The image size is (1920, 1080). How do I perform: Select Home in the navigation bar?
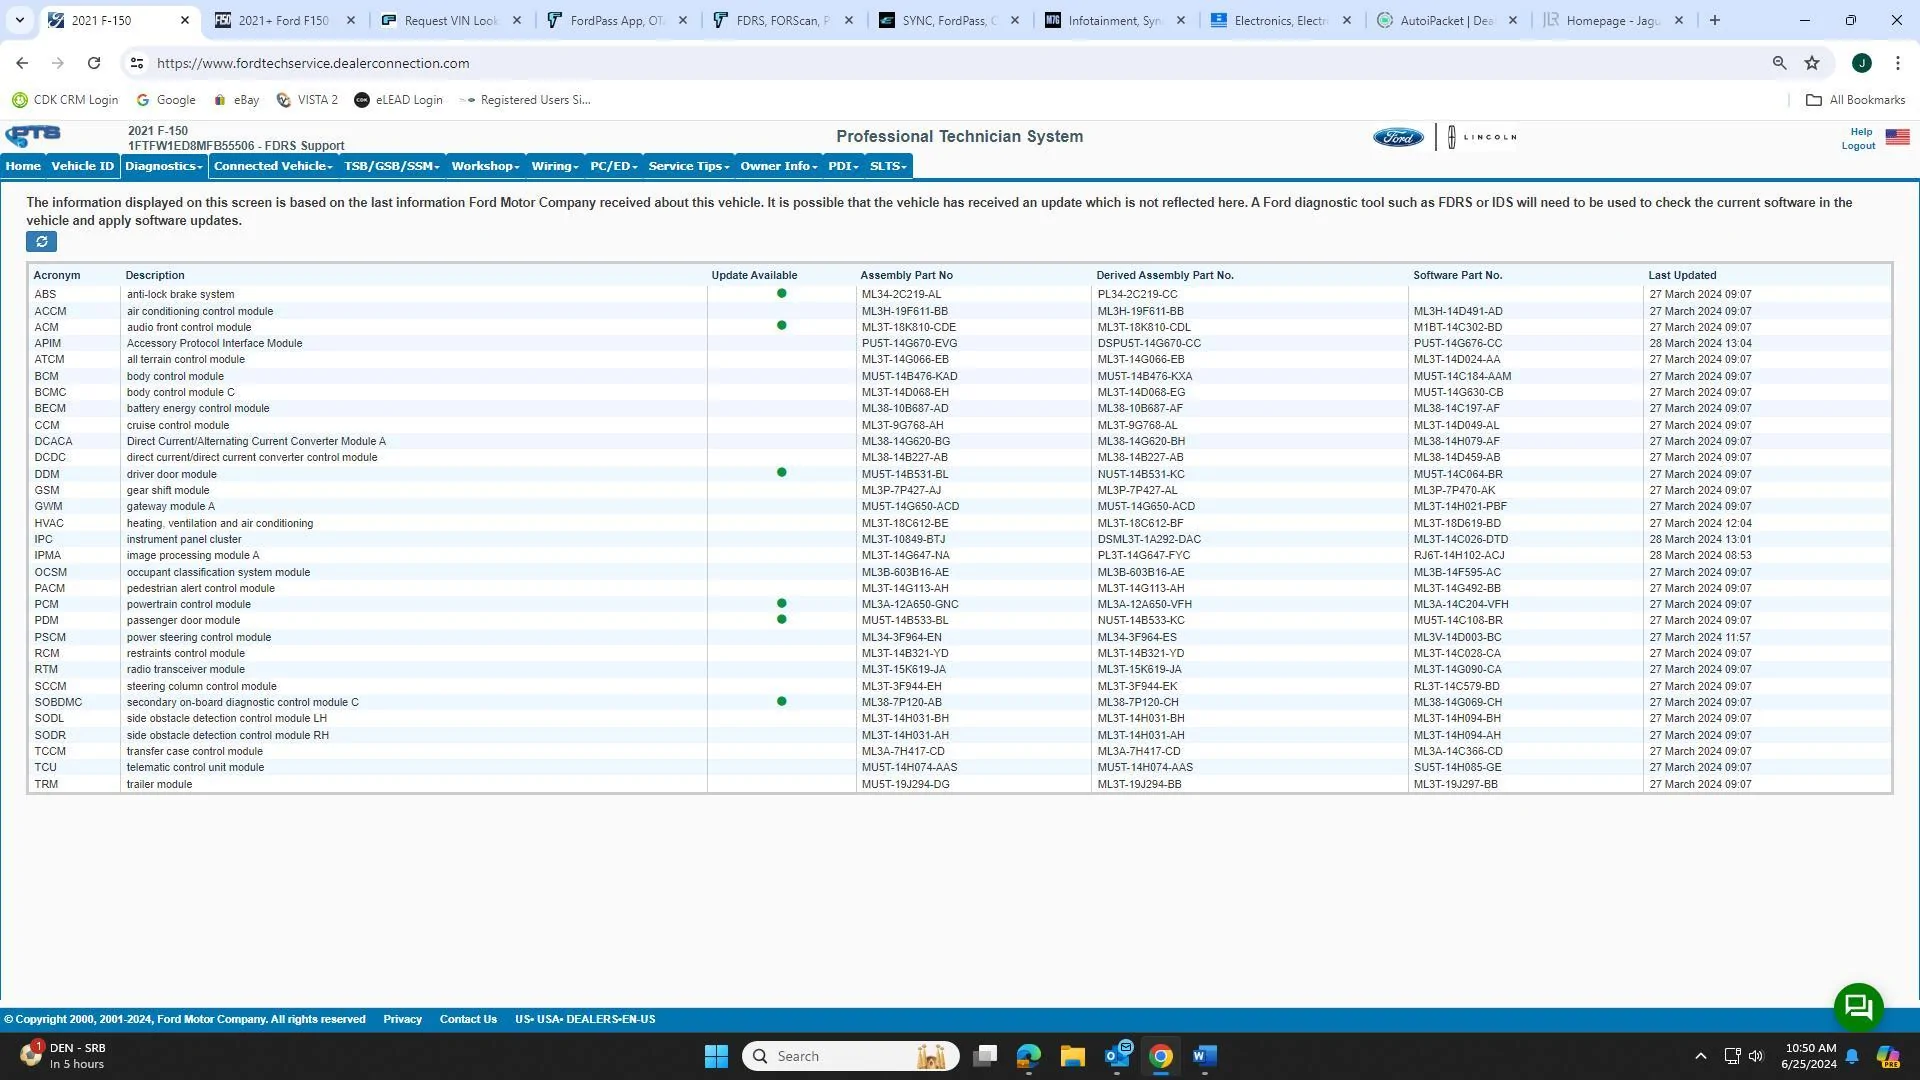click(22, 166)
